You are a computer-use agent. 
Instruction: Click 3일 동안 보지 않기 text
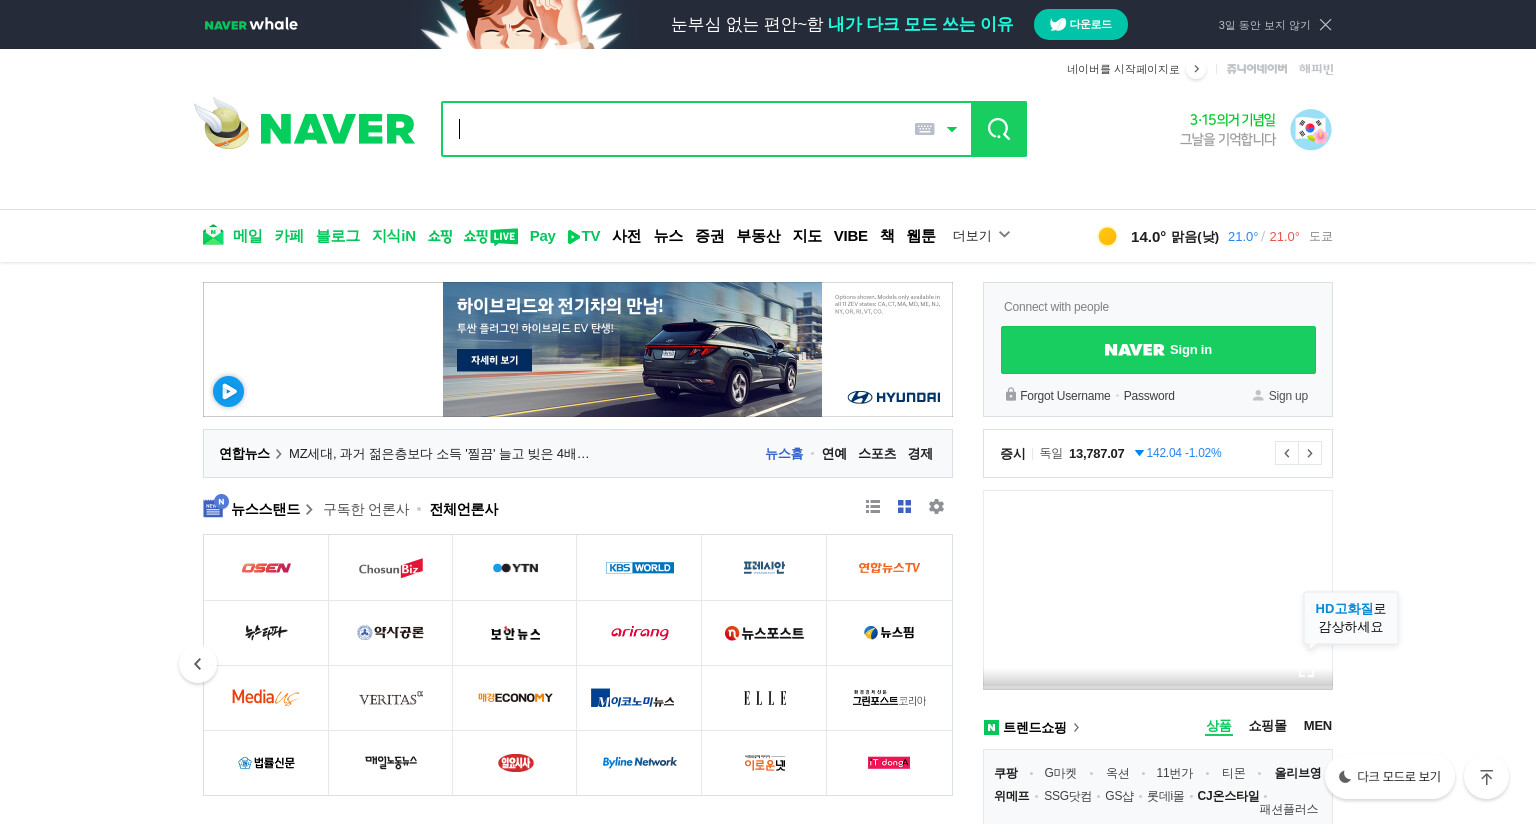click(1264, 25)
